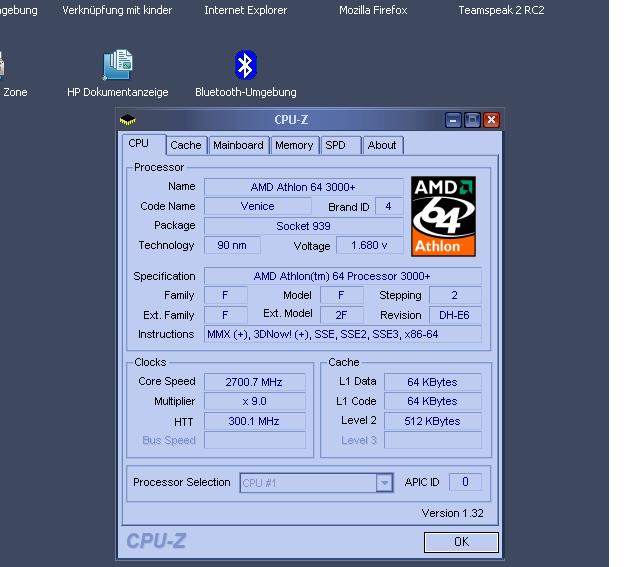Click the Ext. Model value 2F
The height and width of the screenshot is (567, 640).
(x=342, y=315)
